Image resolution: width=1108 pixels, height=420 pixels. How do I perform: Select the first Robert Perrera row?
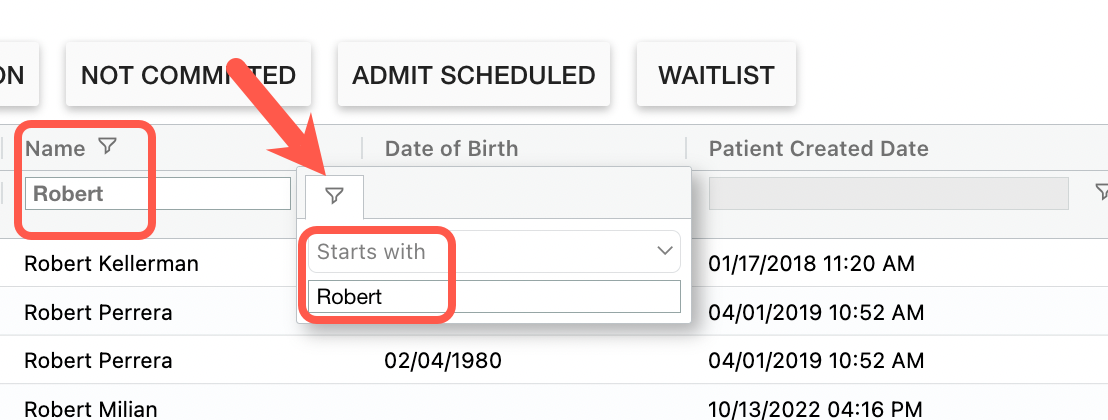pyautogui.click(x=98, y=312)
